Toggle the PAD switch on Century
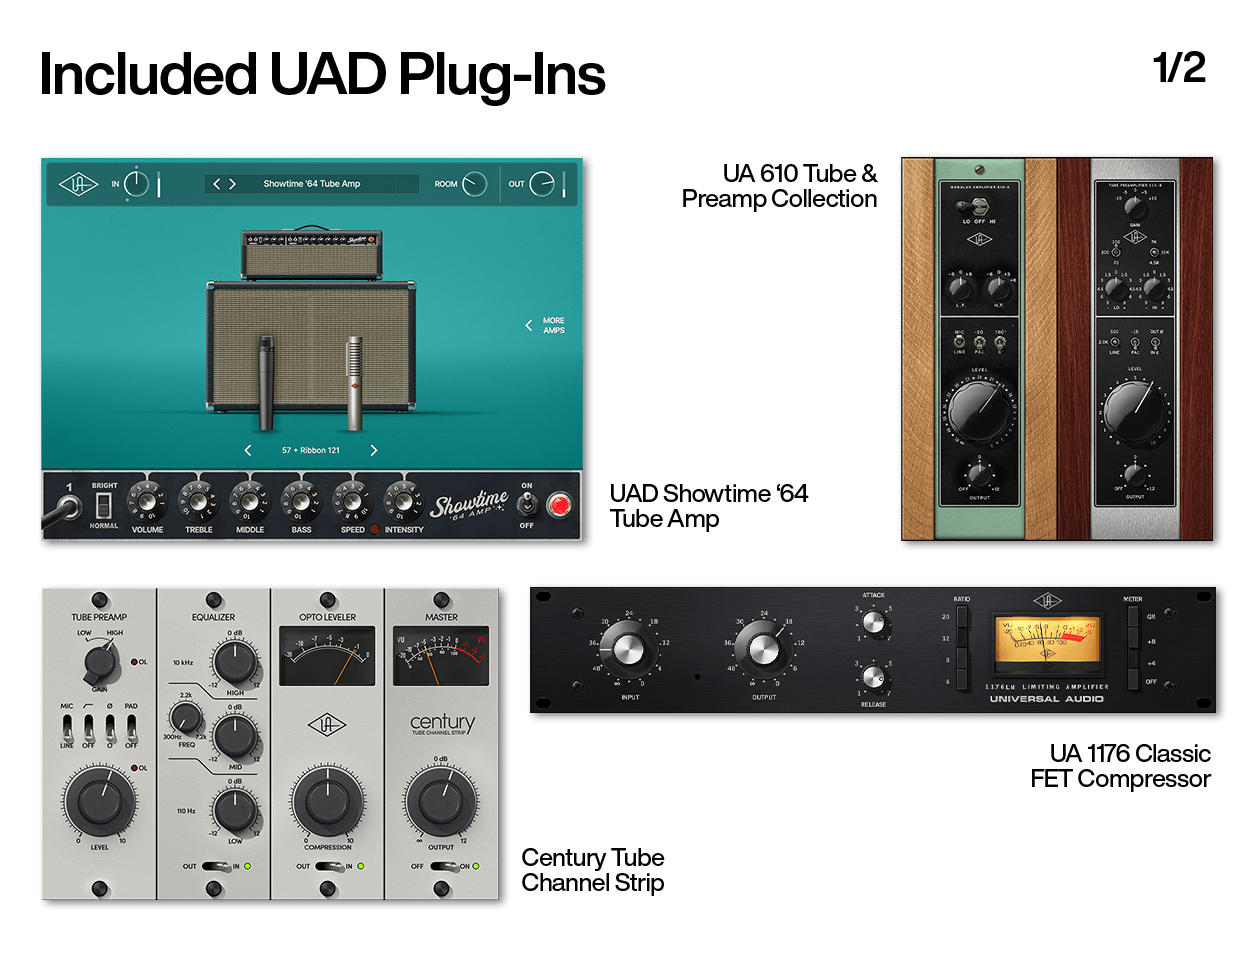1248x980 pixels. 131,726
